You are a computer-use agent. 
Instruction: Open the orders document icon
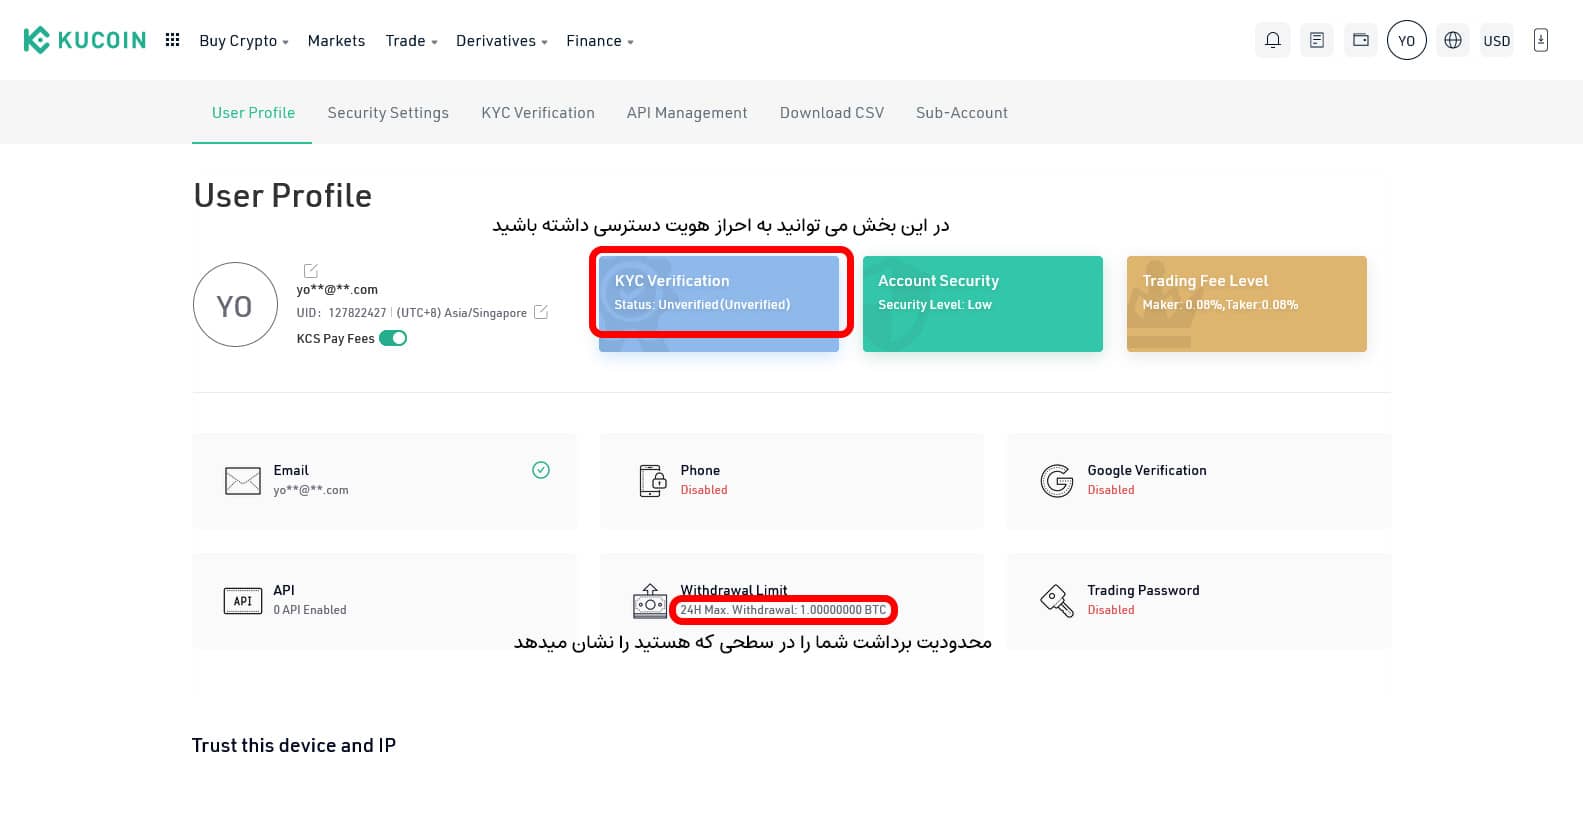[x=1317, y=40]
